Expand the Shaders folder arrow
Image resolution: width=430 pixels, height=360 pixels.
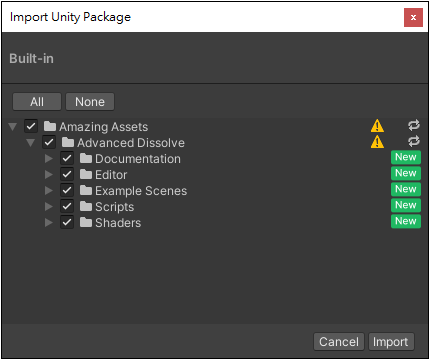coord(49,222)
